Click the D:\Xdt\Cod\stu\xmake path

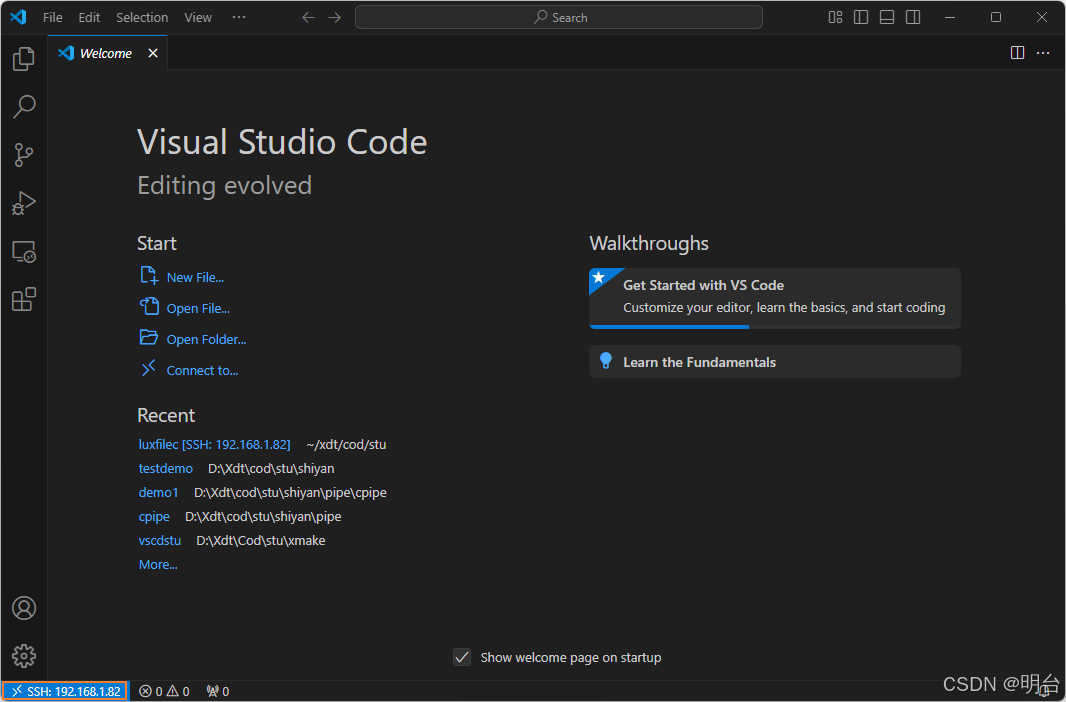(x=261, y=541)
